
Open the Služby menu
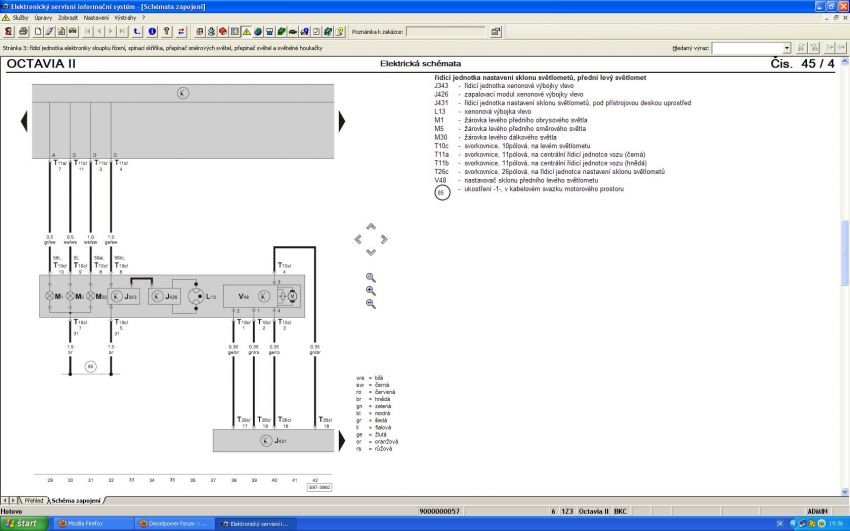[21, 18]
